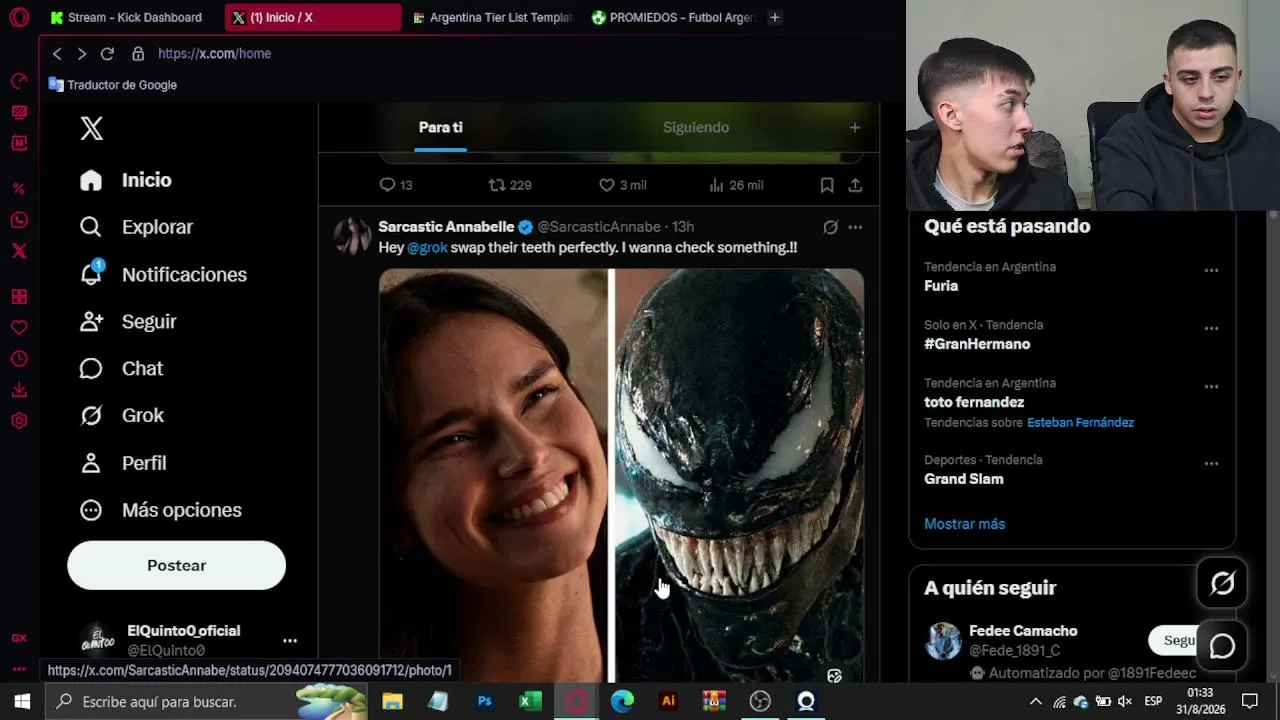Viewport: 1280px width, 720px height.
Task: Open WinRAR from the taskbar
Action: point(714,701)
